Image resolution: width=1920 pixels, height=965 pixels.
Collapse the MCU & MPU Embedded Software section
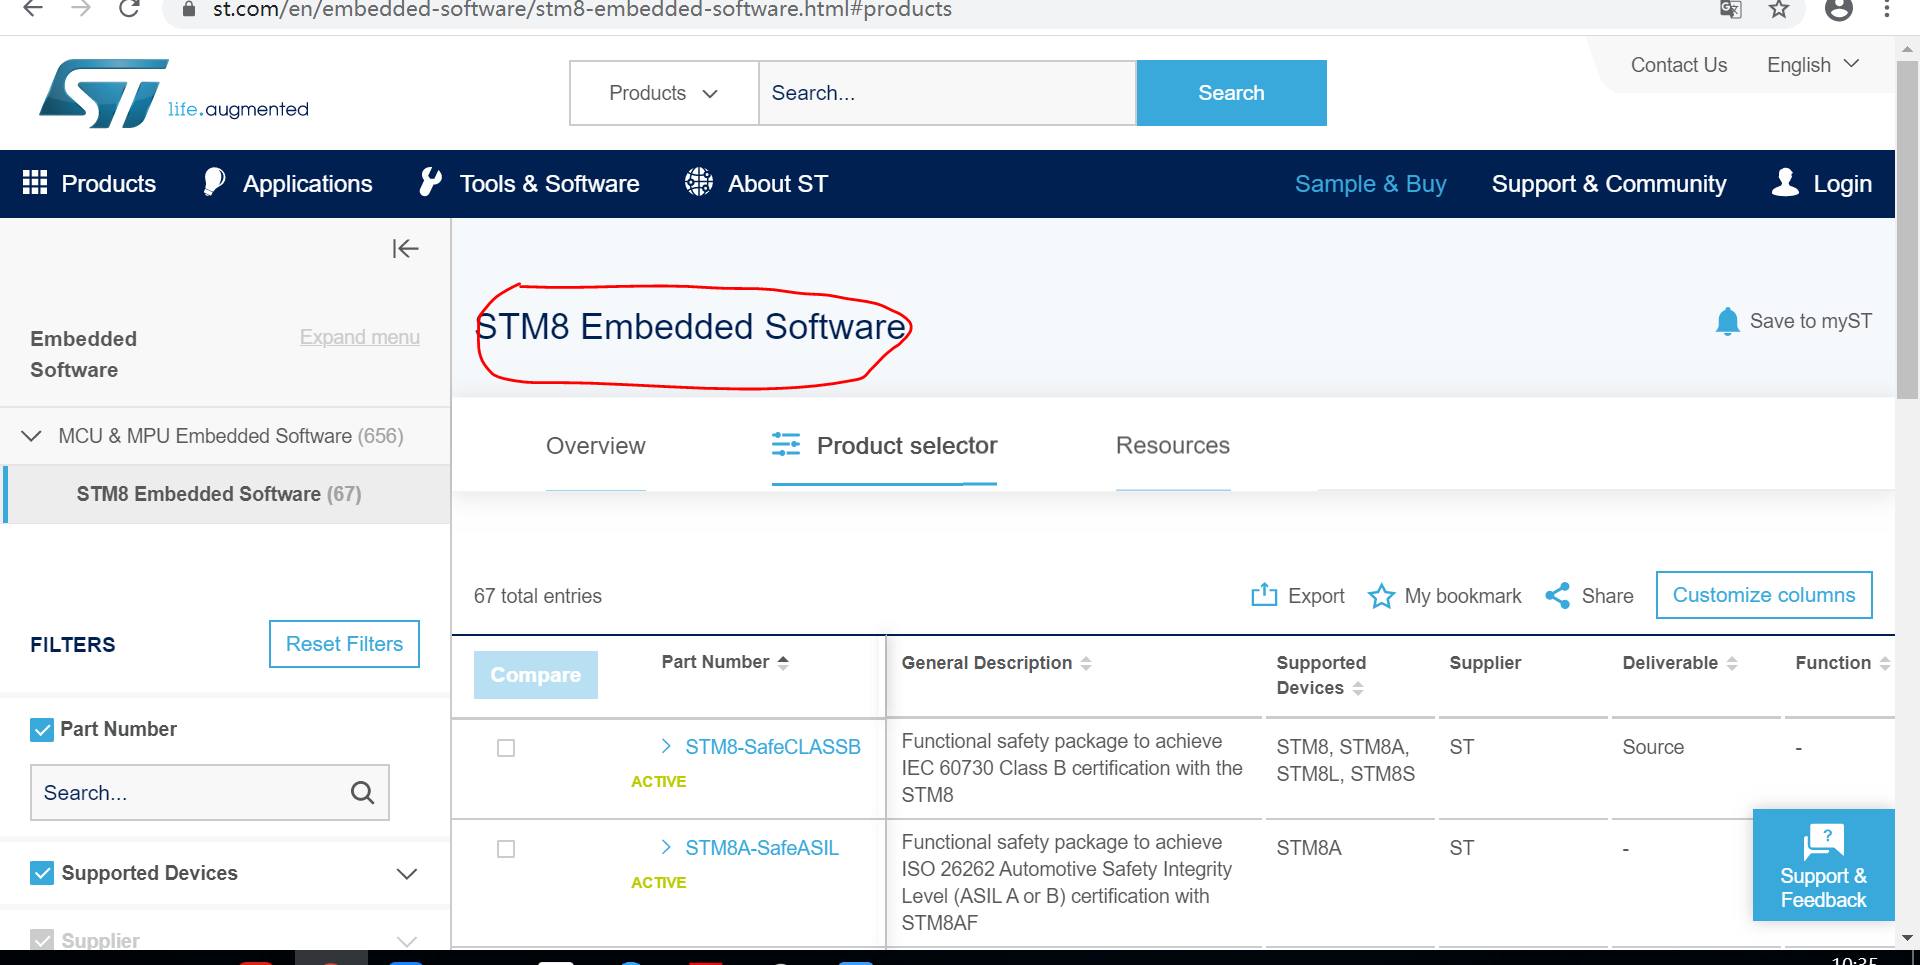31,435
